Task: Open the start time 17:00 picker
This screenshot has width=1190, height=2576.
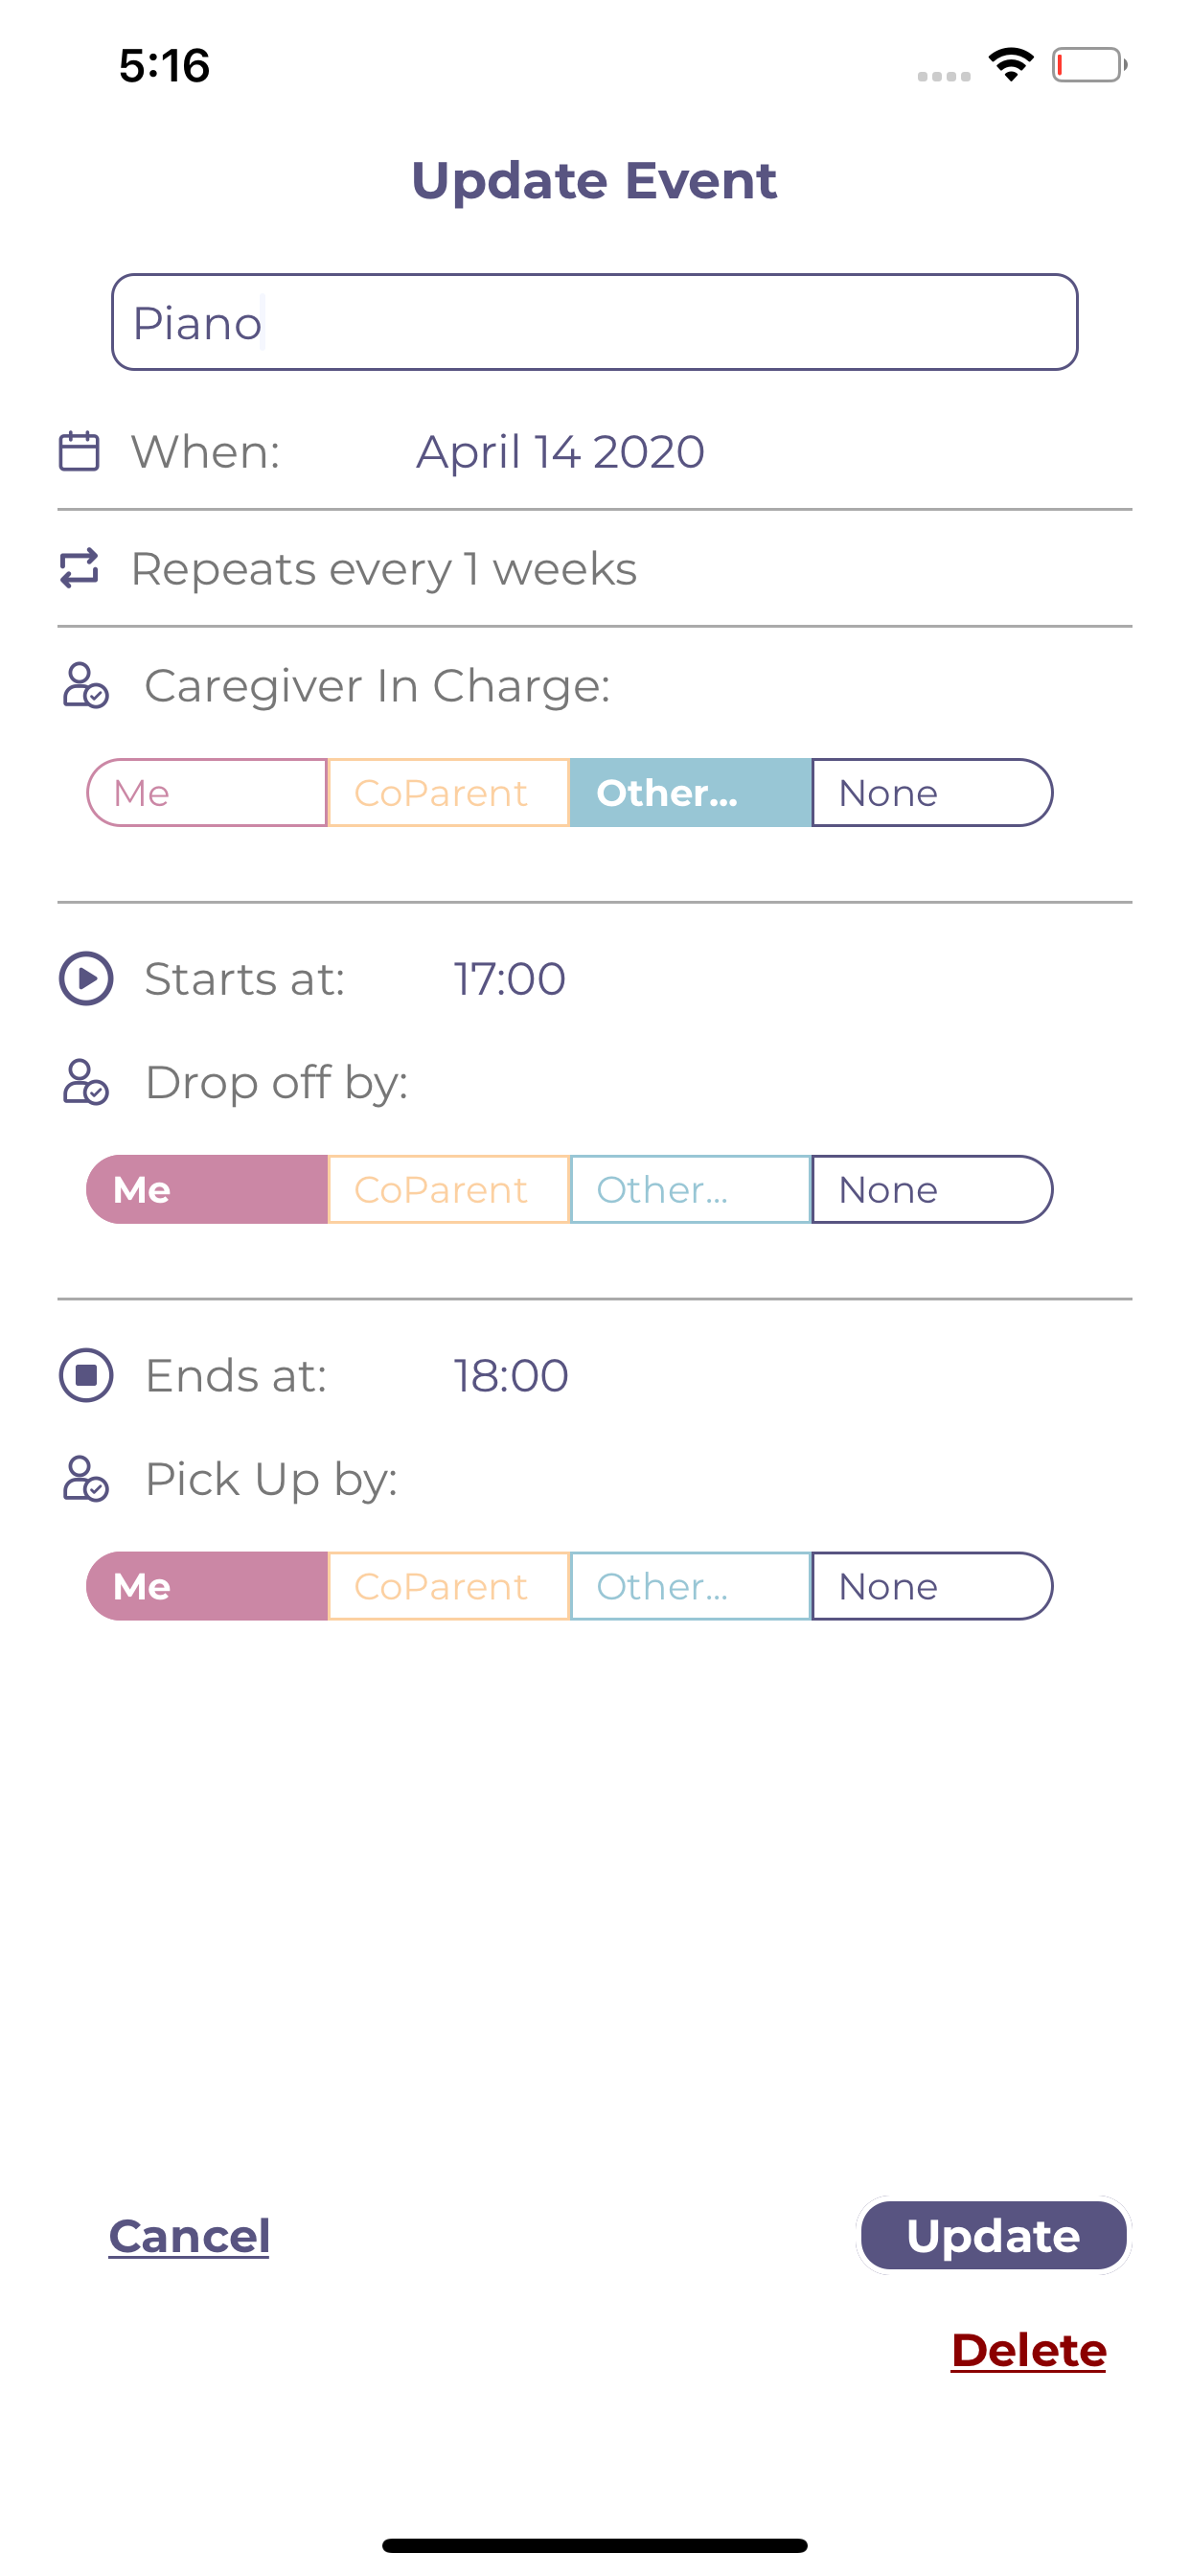Action: coord(508,978)
